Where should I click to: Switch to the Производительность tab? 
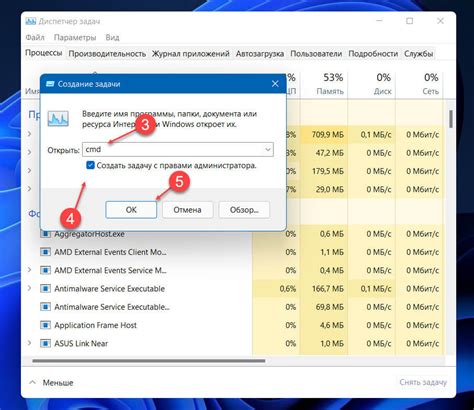107,54
